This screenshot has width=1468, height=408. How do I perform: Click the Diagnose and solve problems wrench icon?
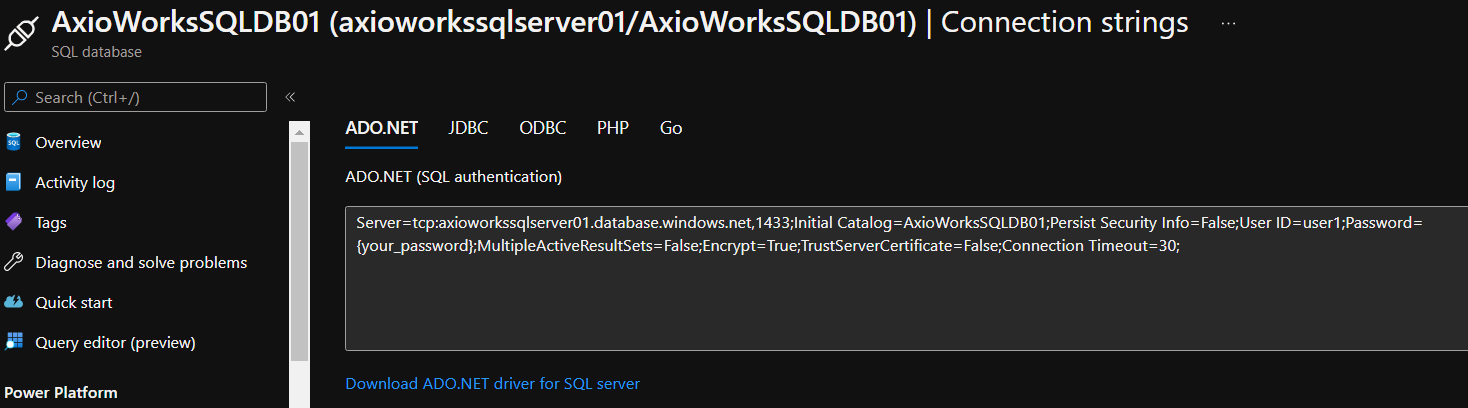click(13, 262)
